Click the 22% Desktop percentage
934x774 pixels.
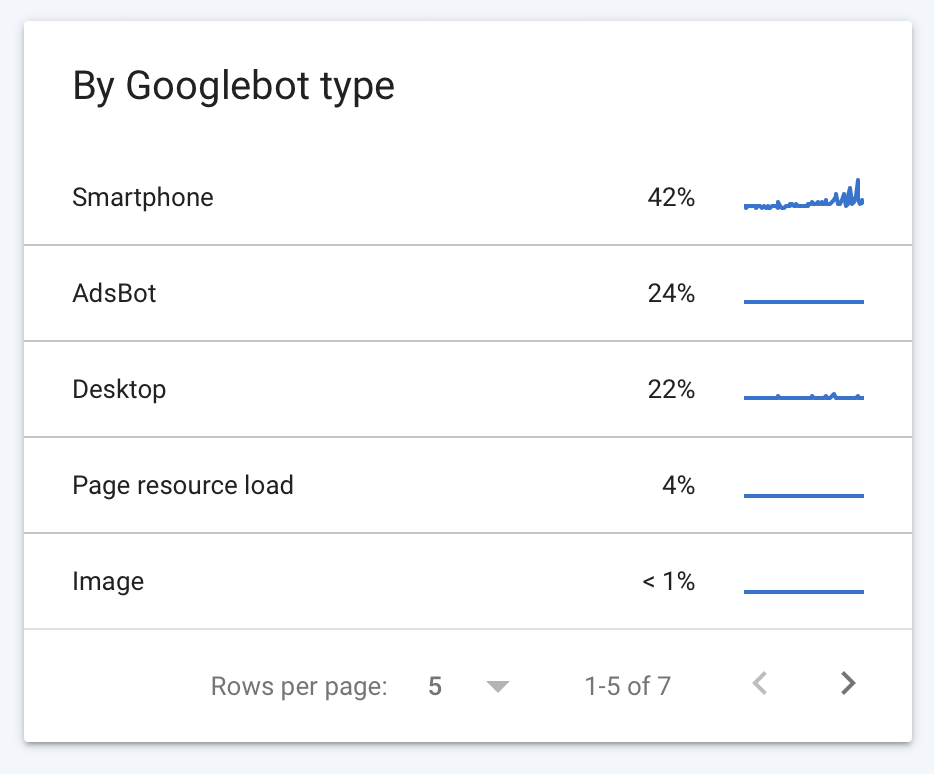671,390
